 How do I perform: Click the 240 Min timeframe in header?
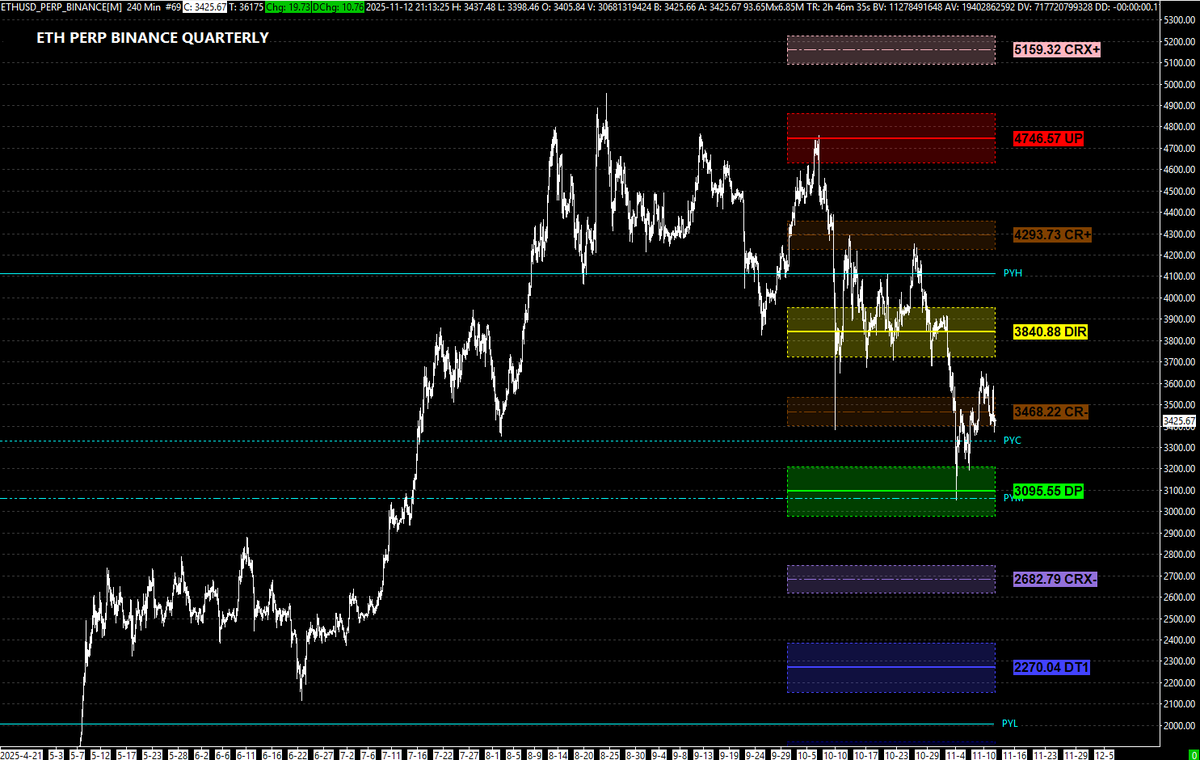coord(146,6)
